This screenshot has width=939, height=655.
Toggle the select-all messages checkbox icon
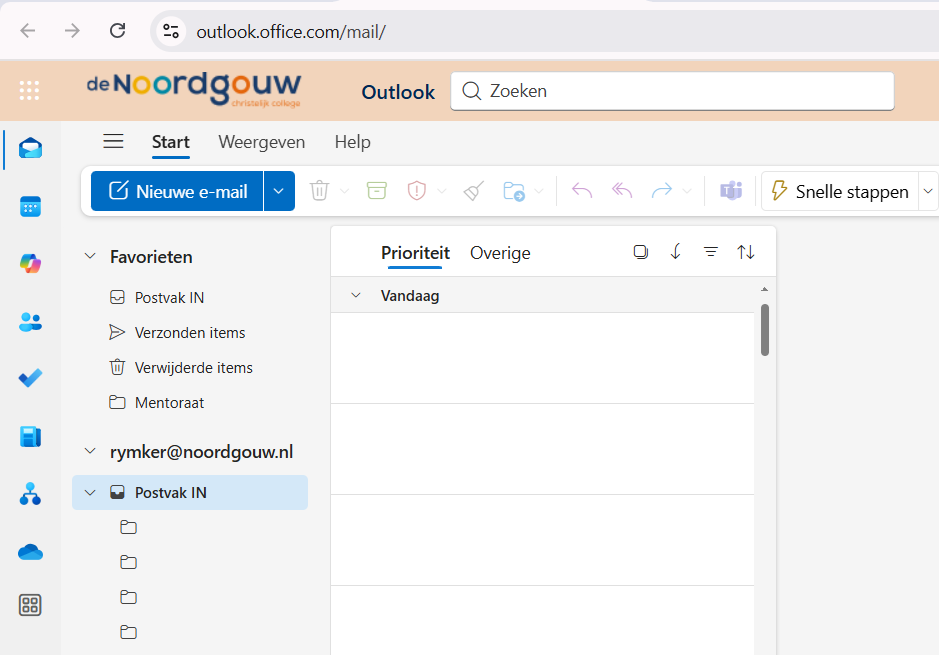(641, 253)
